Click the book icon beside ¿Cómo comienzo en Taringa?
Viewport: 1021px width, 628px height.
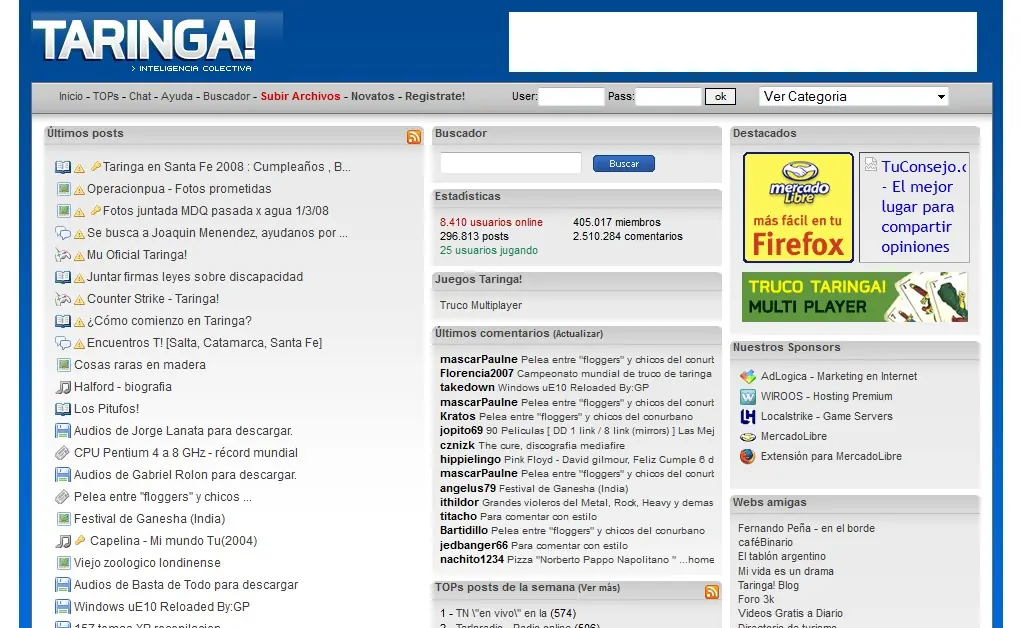tap(63, 321)
